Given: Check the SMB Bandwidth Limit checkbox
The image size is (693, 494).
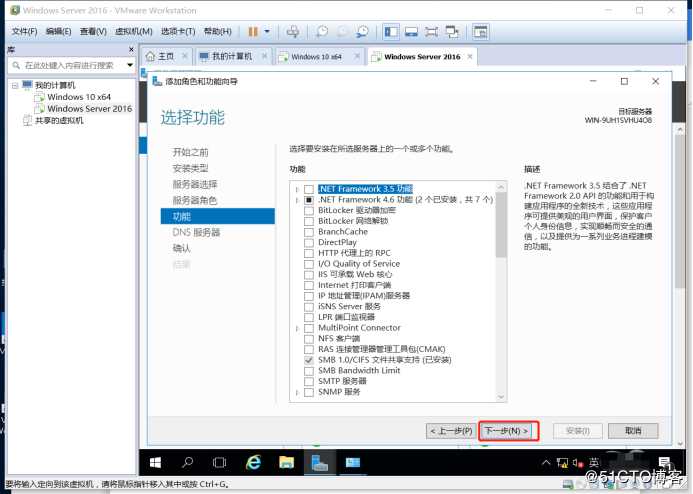Looking at the screenshot, I should (309, 371).
